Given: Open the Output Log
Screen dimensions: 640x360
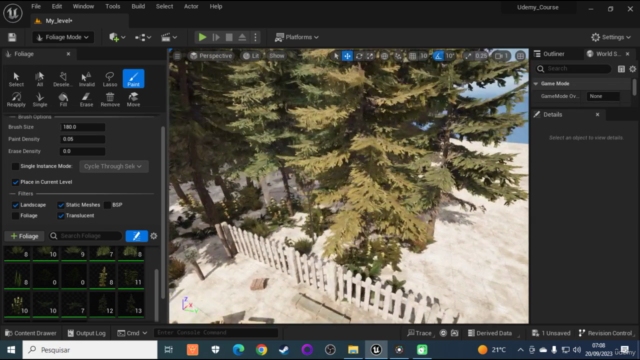Looking at the screenshot, I should [x=87, y=333].
